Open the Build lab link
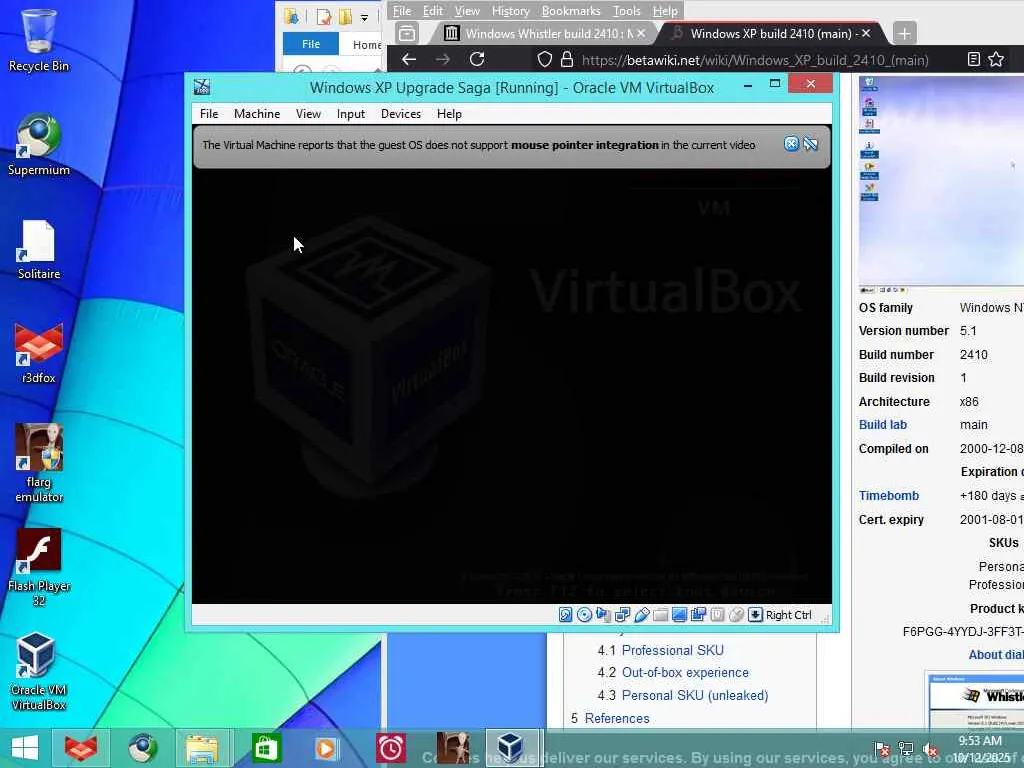 (x=882, y=424)
